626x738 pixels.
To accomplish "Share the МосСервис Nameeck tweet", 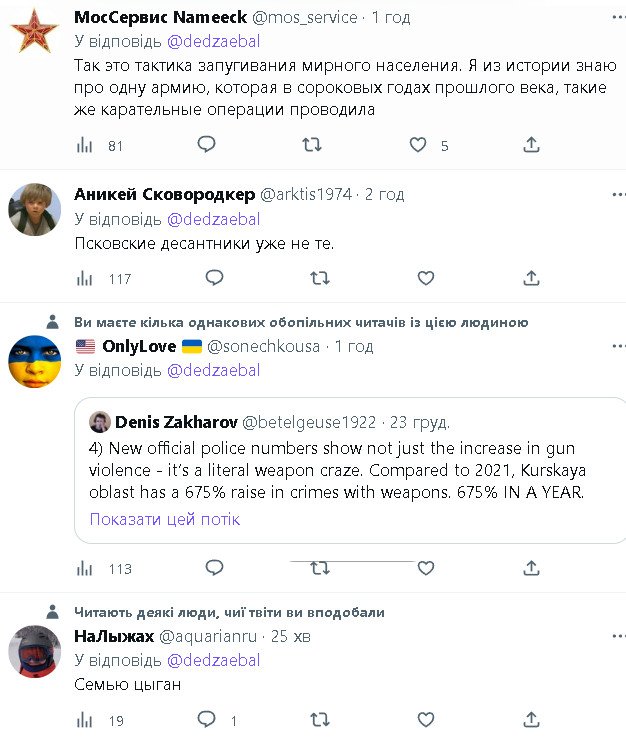I will click(x=531, y=145).
